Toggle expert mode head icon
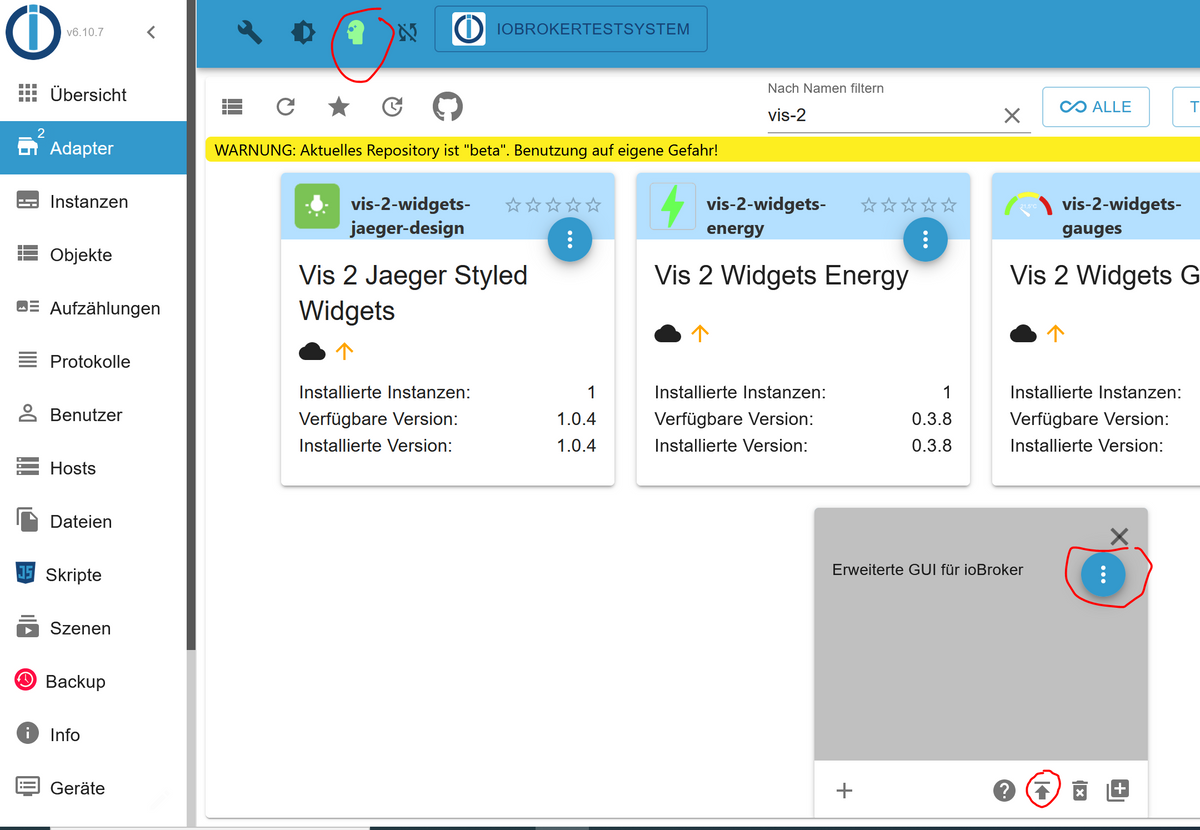The width and height of the screenshot is (1200, 830). coord(355,33)
